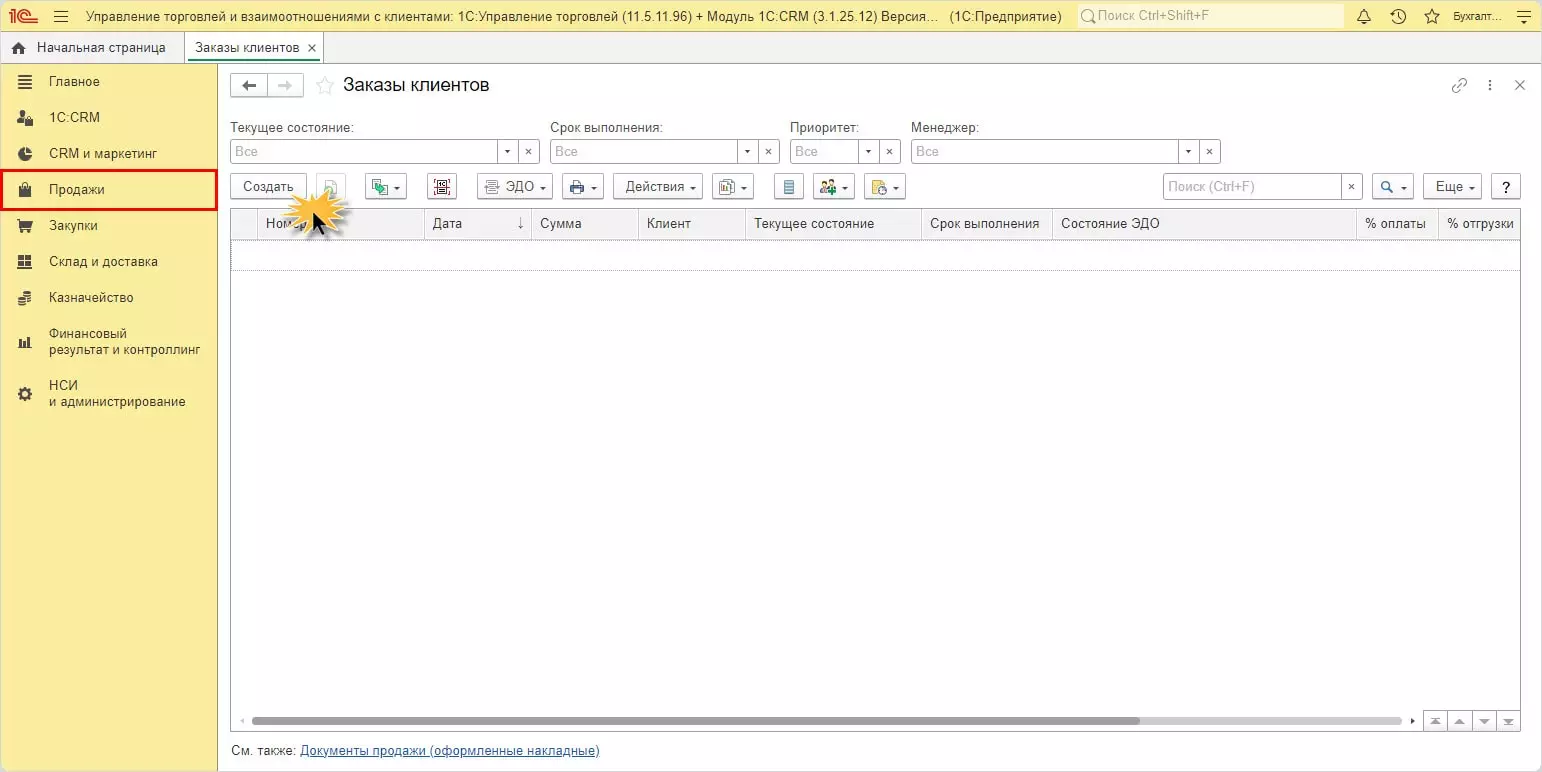Expand the Текущее состояние filter dropdown arrow
Screen dimensions: 1542x772
(x=508, y=152)
